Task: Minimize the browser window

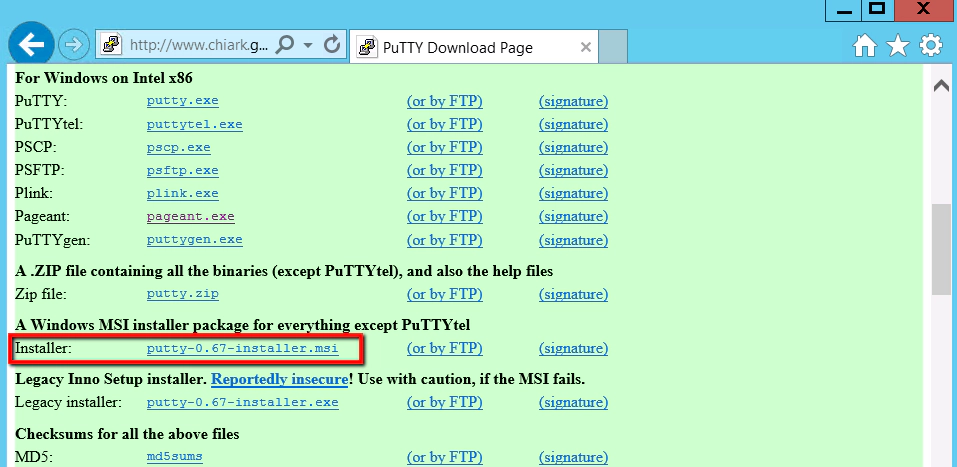Action: point(843,10)
